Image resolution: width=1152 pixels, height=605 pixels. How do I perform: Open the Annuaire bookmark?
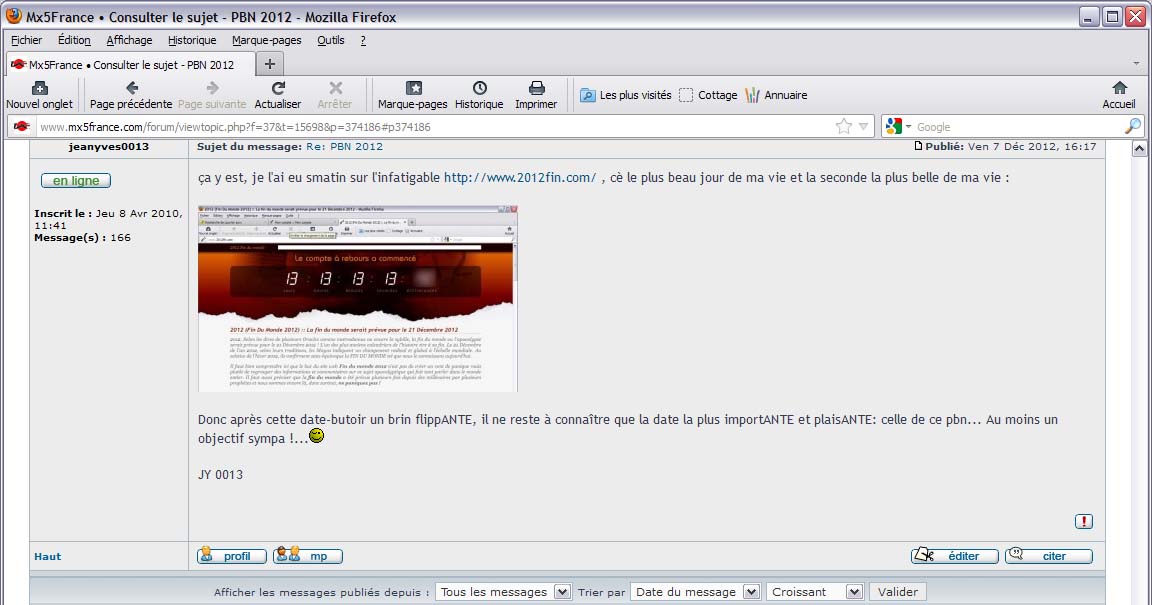point(776,95)
